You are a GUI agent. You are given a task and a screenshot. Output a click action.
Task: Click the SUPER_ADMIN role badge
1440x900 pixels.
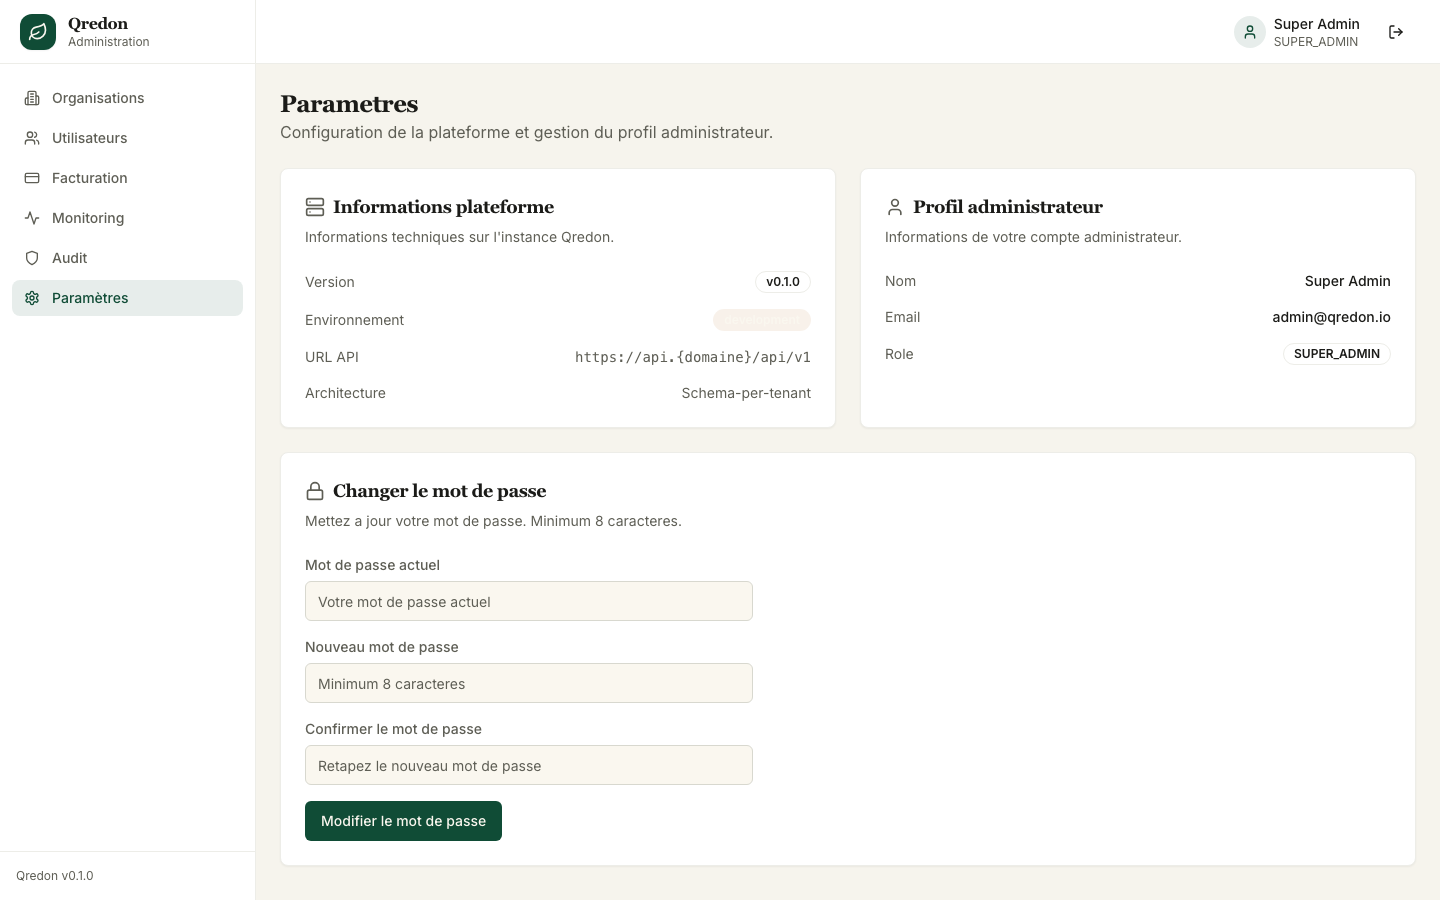1337,354
